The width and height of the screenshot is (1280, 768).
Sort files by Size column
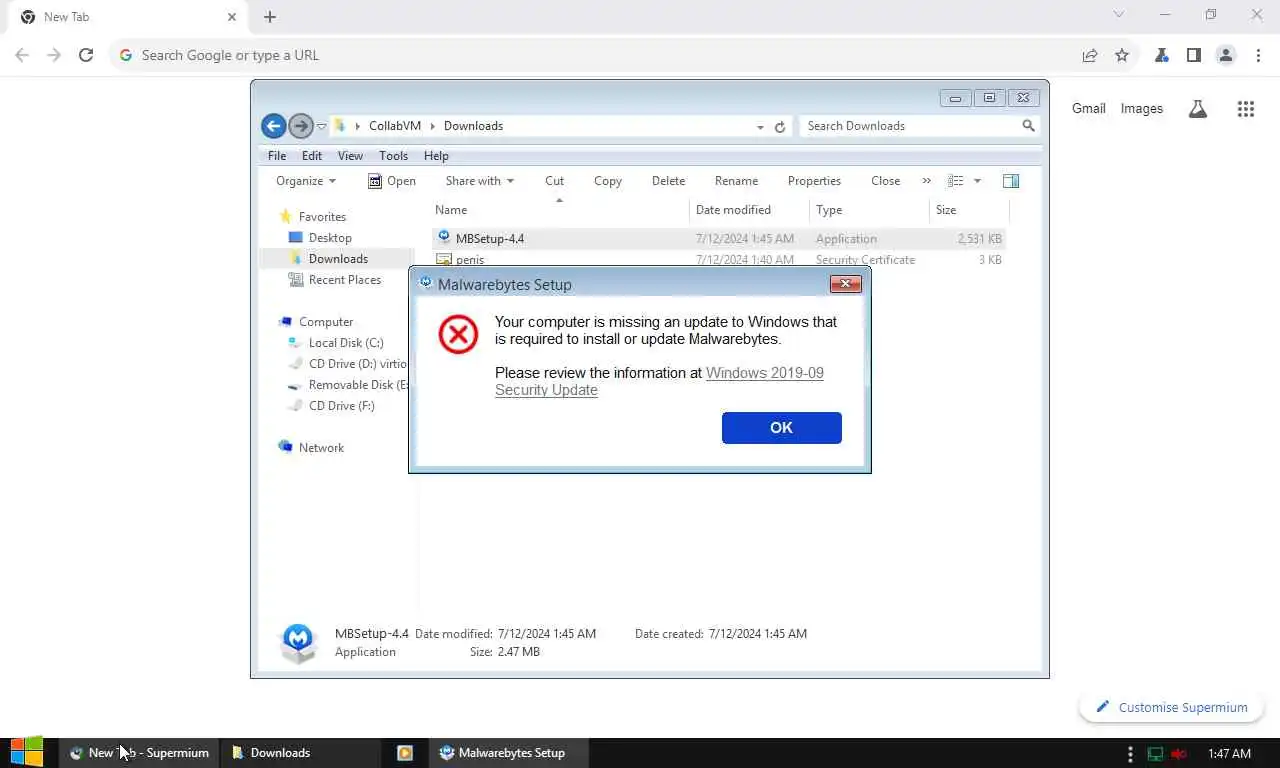point(969,210)
